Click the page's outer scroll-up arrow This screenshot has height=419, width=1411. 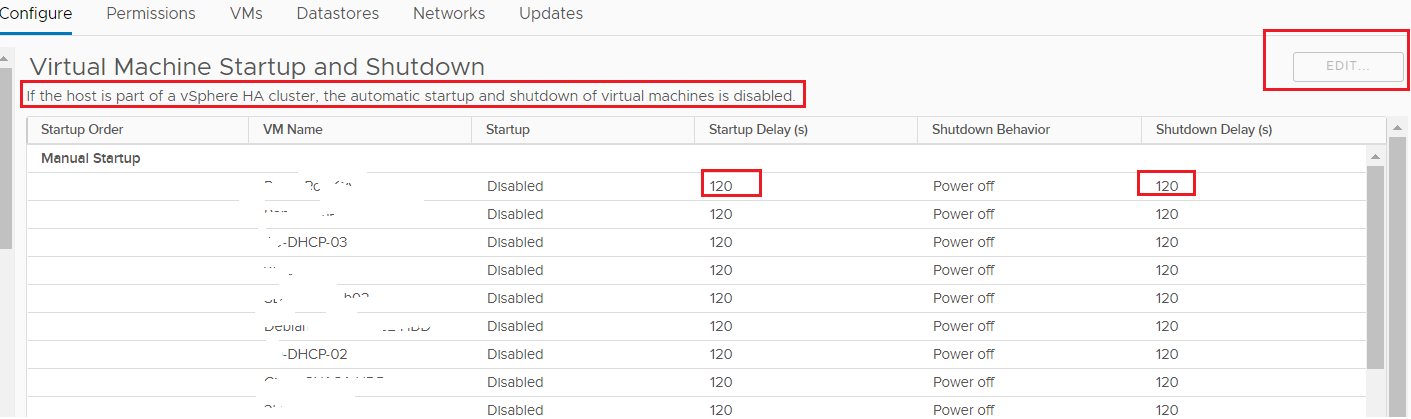1395,128
